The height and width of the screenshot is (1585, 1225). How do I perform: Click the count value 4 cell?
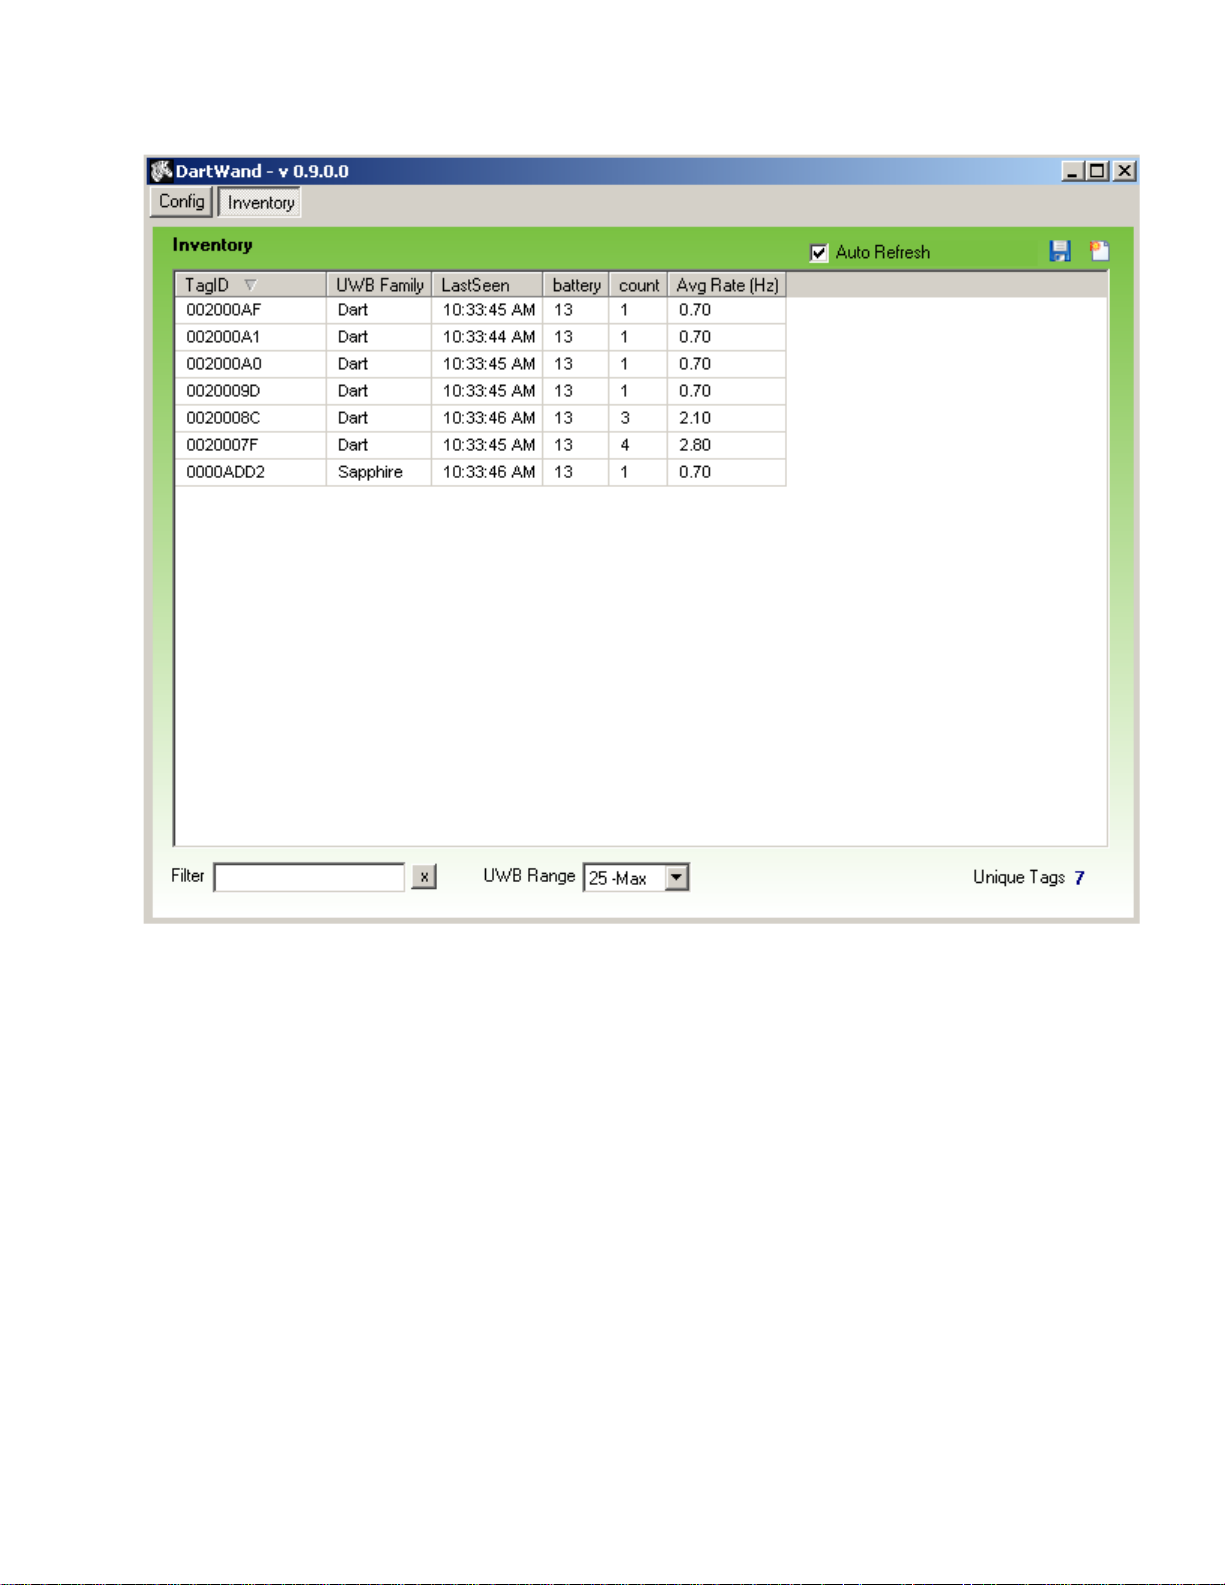(x=638, y=445)
